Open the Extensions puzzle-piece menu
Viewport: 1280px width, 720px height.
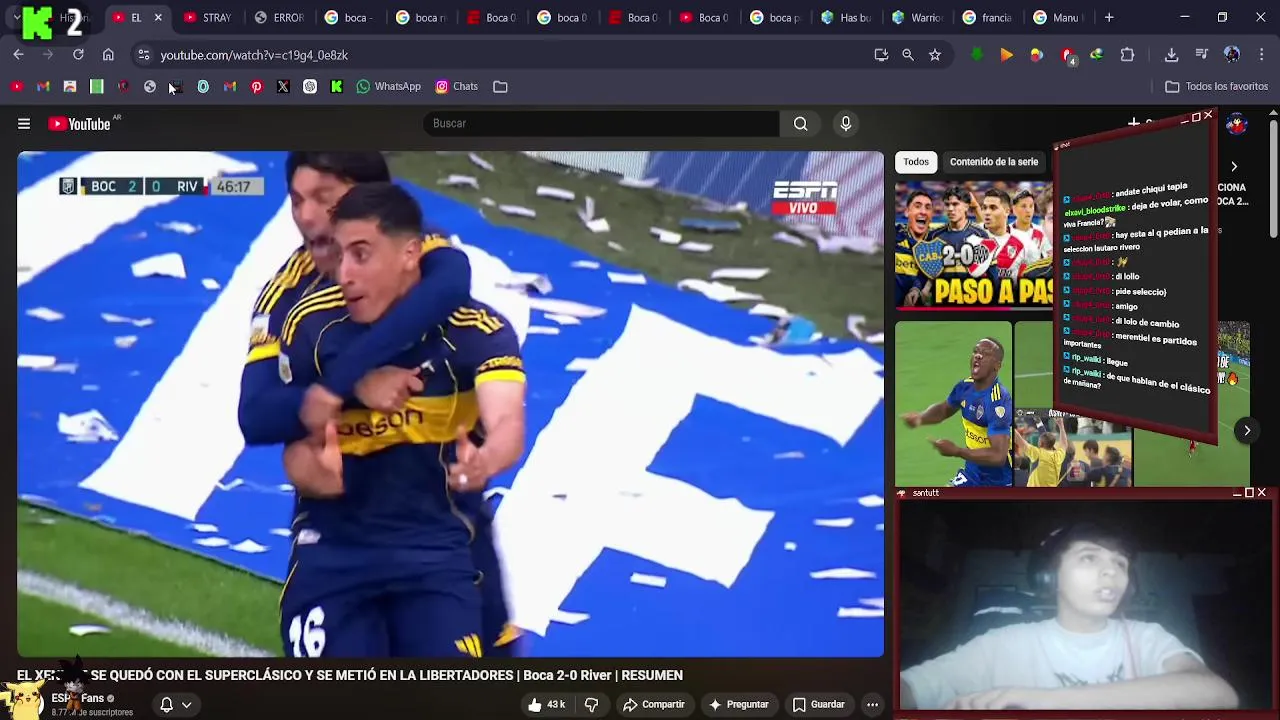pyautogui.click(x=1128, y=55)
